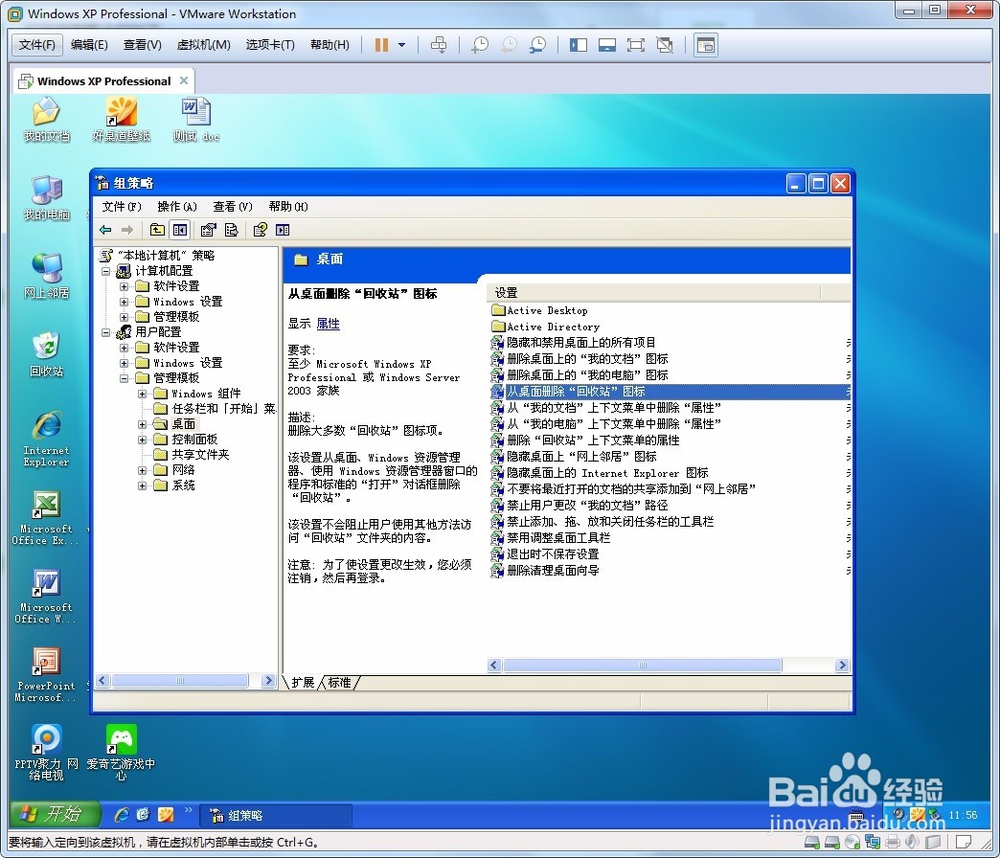
Task: Select PowerPoint desktop shortcut
Action: (46, 674)
